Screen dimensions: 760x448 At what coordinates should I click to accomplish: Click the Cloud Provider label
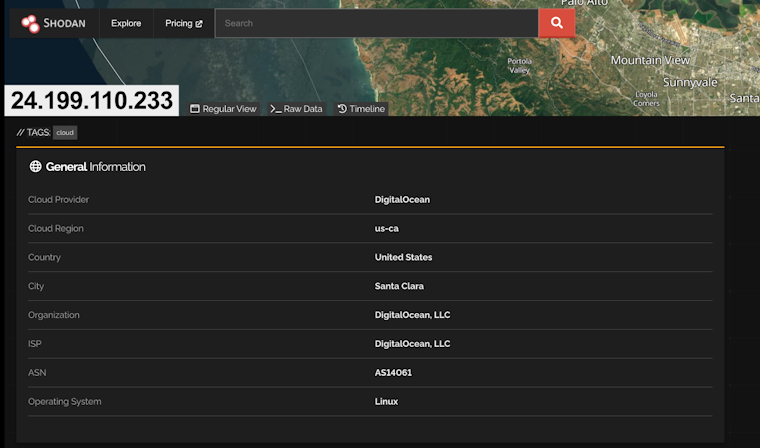point(59,200)
